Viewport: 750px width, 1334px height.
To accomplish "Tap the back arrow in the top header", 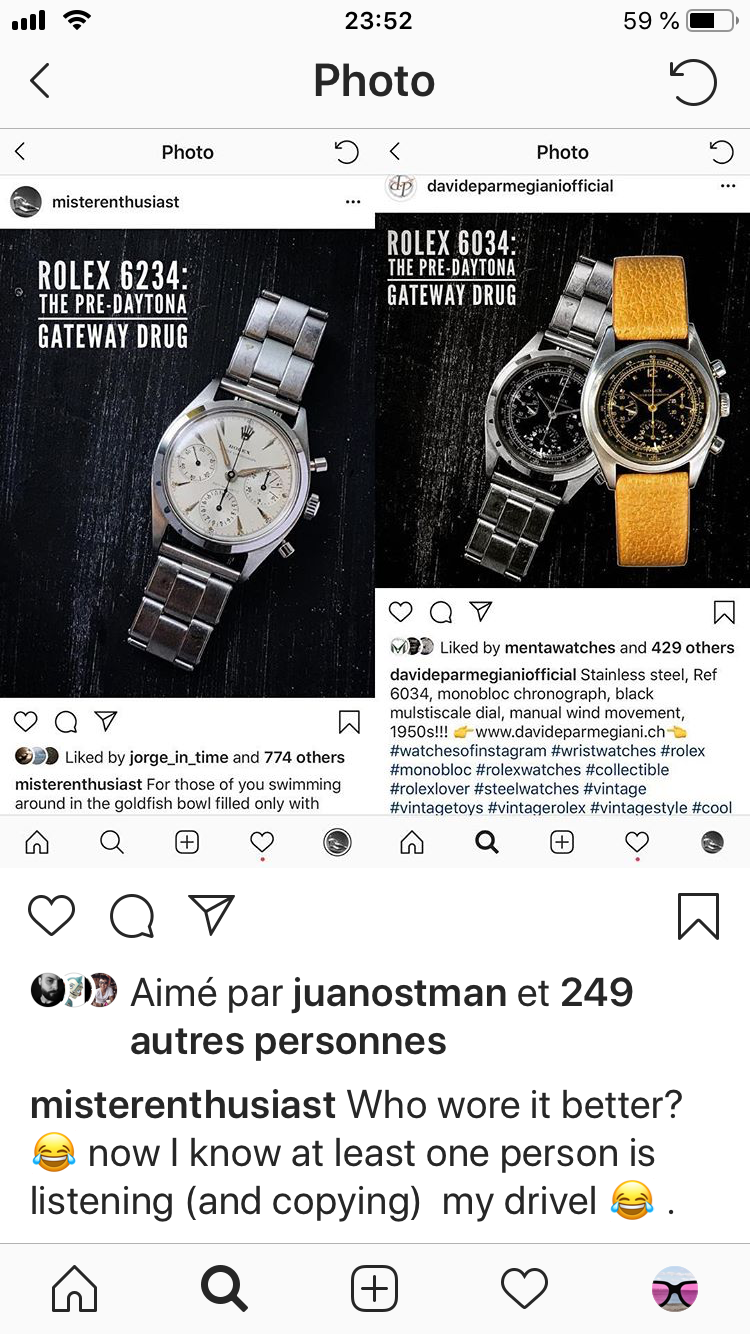I will point(40,81).
